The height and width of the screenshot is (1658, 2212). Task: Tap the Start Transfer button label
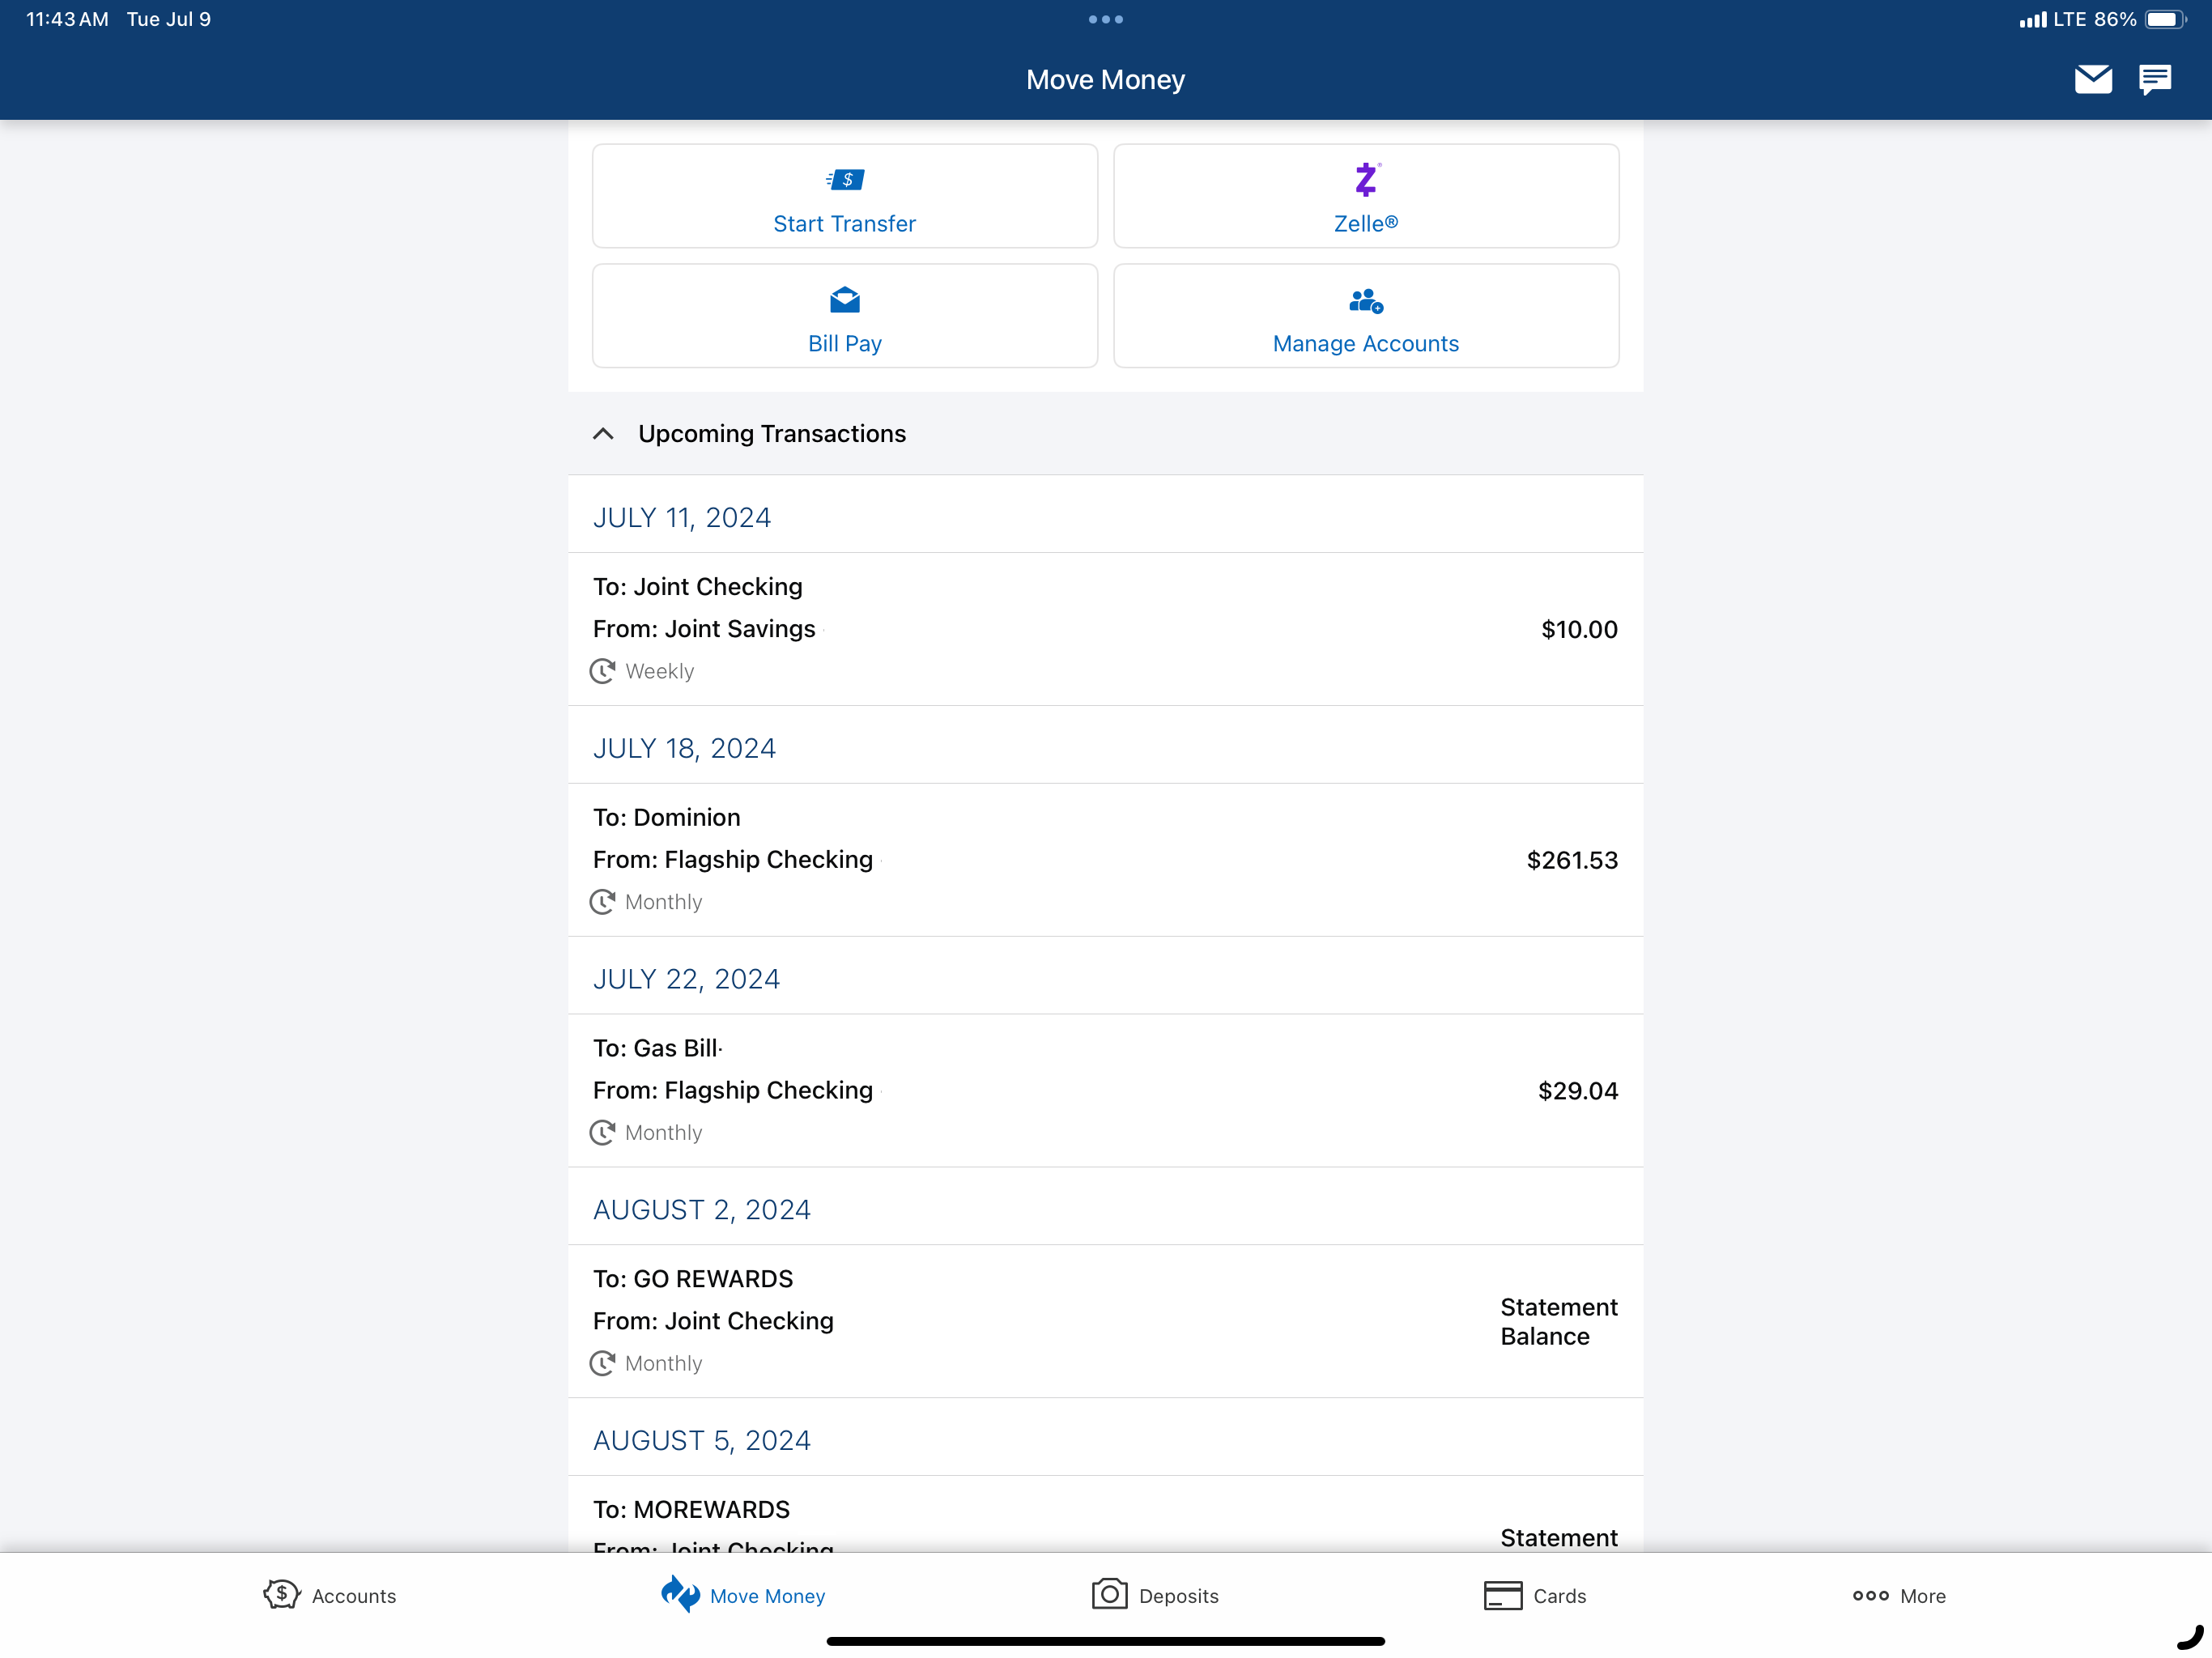click(845, 224)
